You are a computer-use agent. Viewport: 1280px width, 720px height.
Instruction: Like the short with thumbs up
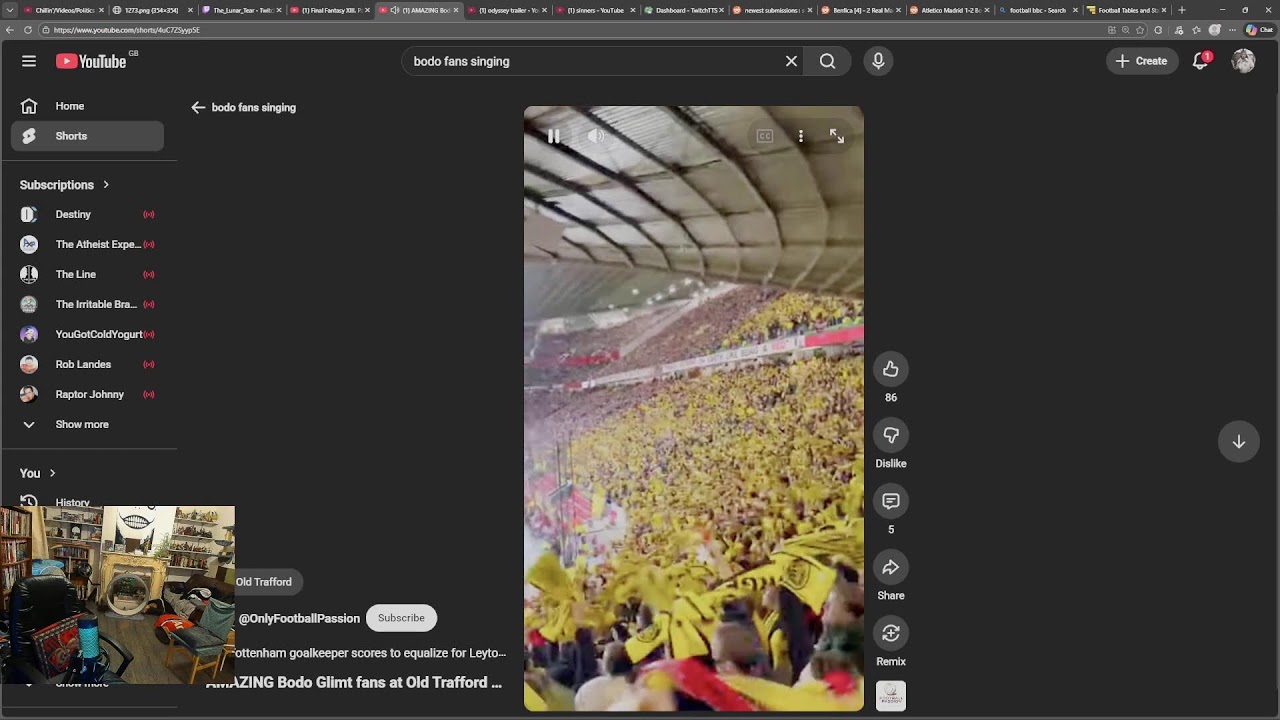point(891,369)
